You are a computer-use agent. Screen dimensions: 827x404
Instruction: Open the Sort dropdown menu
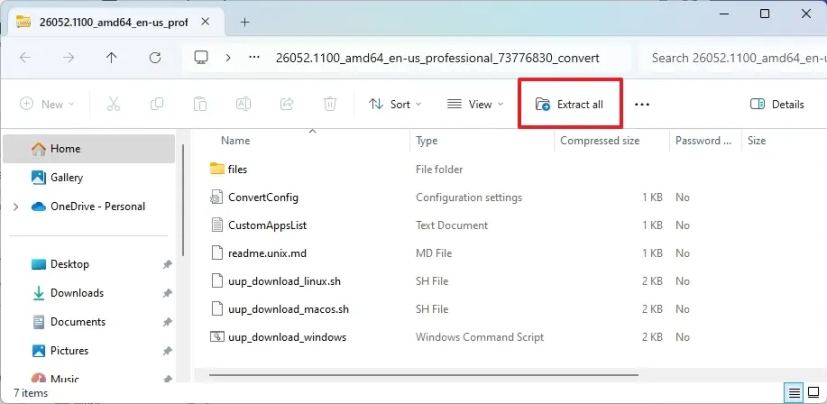coord(395,104)
